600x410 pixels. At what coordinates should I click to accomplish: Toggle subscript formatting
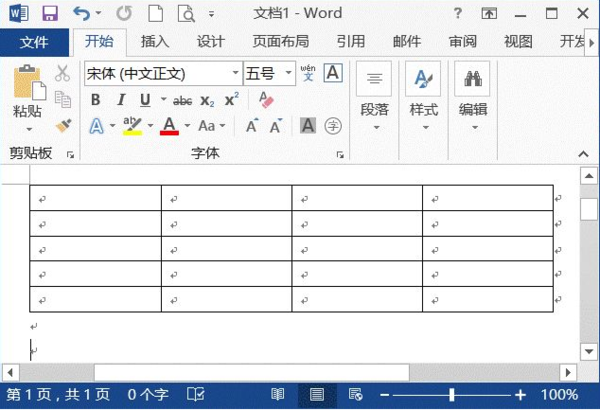tap(207, 101)
